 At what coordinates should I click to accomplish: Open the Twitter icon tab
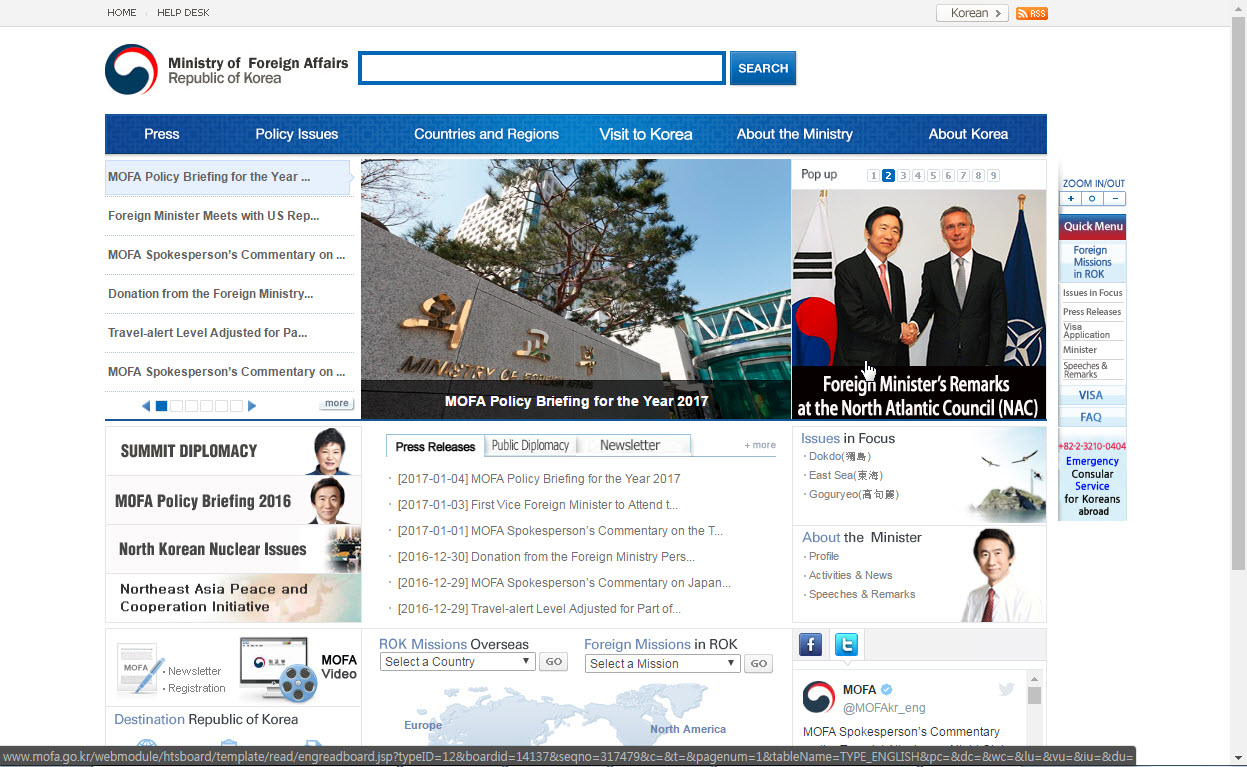(x=846, y=645)
